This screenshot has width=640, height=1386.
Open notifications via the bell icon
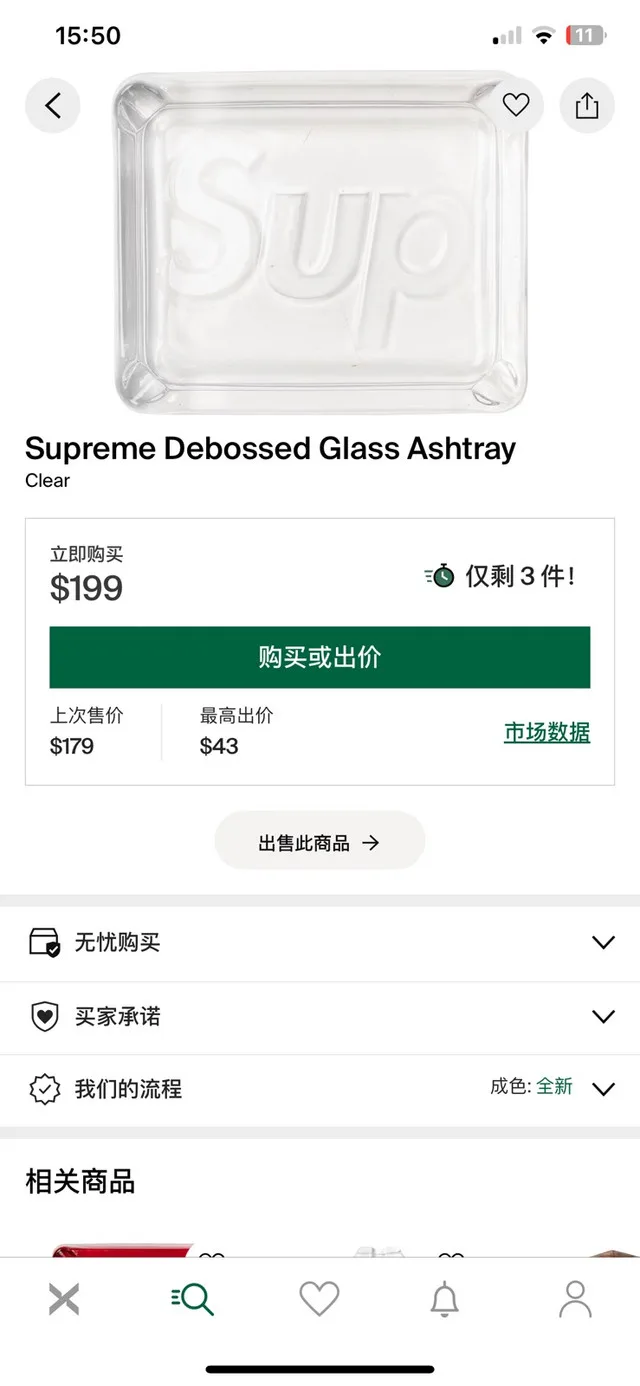point(447,1297)
